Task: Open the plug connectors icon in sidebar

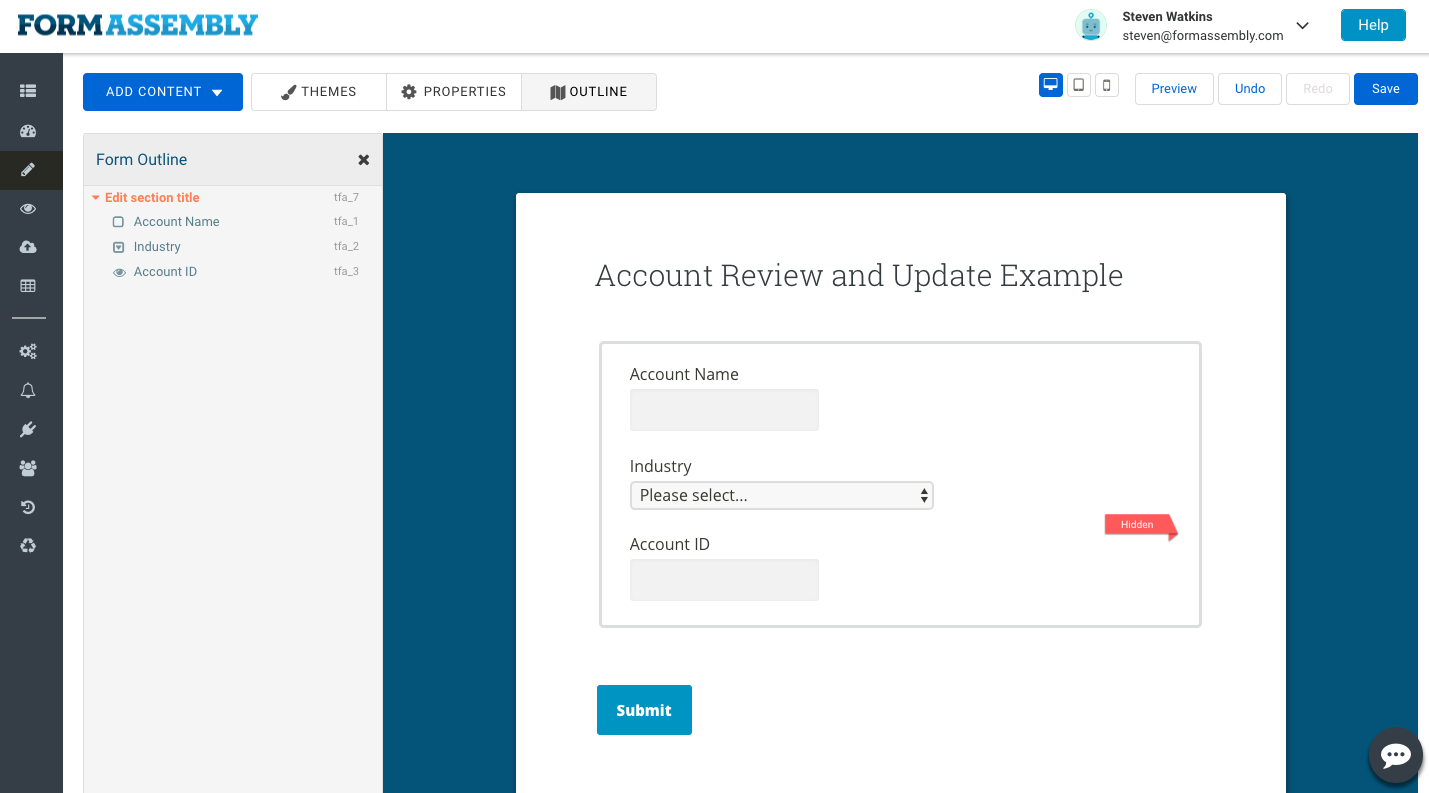Action: (x=28, y=429)
